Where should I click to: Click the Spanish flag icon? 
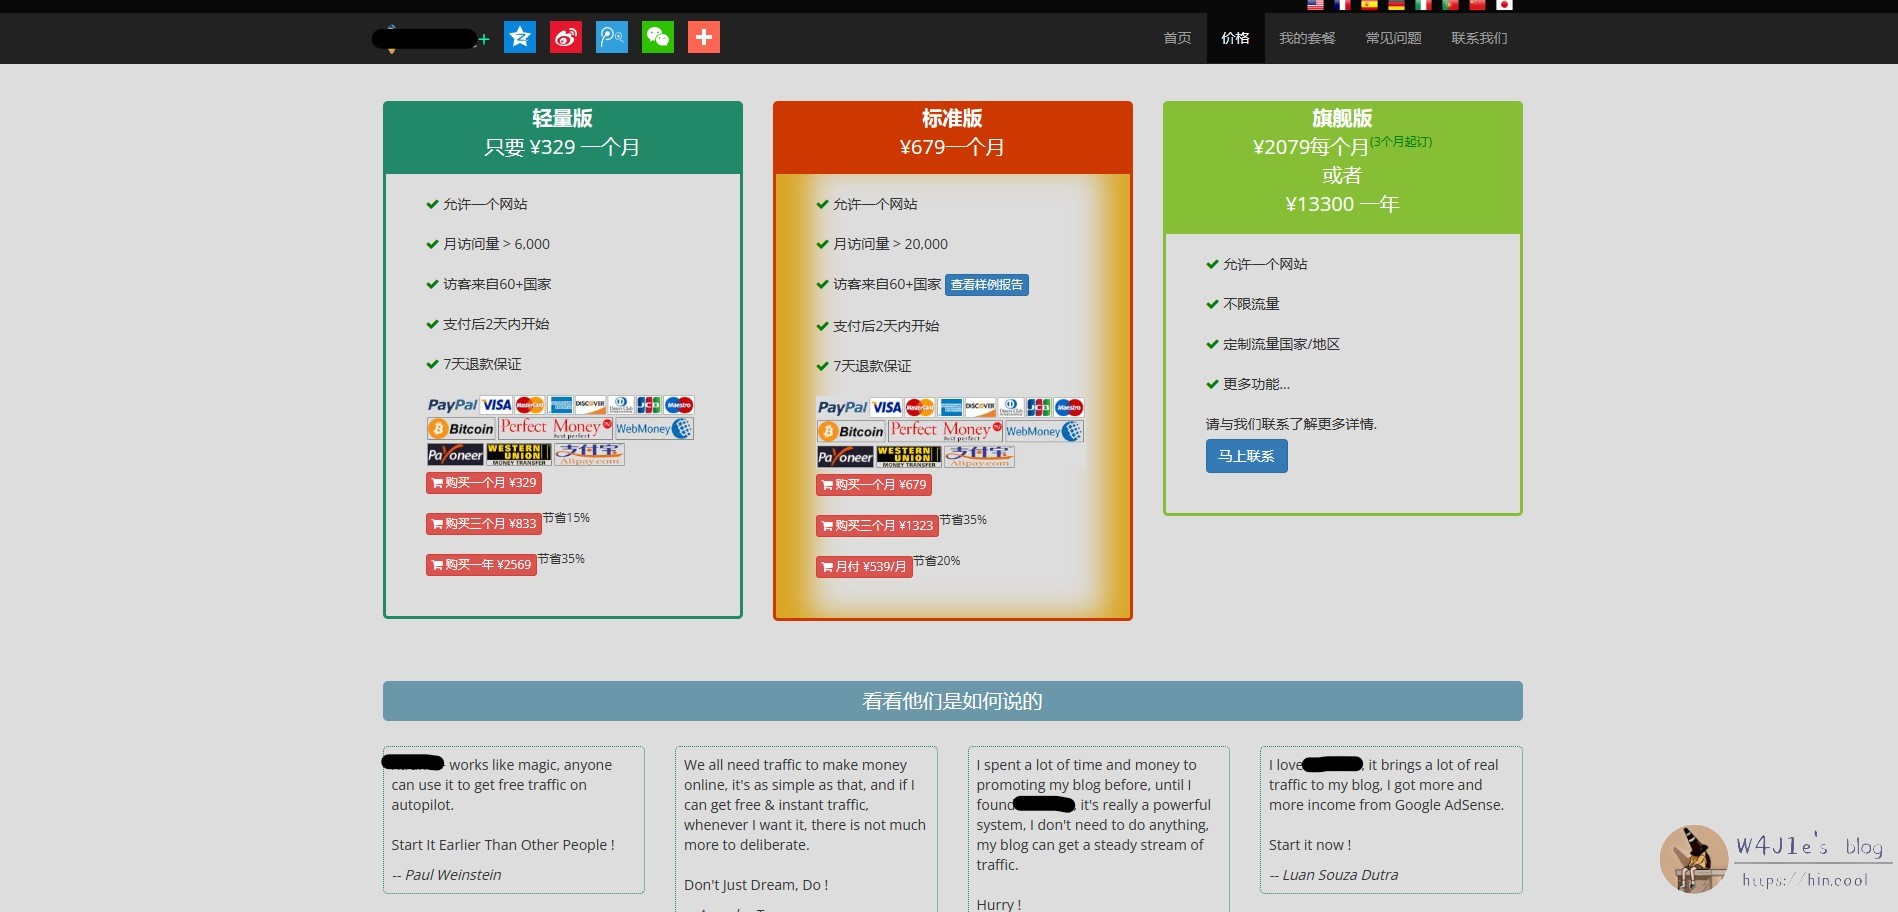pos(1369,5)
